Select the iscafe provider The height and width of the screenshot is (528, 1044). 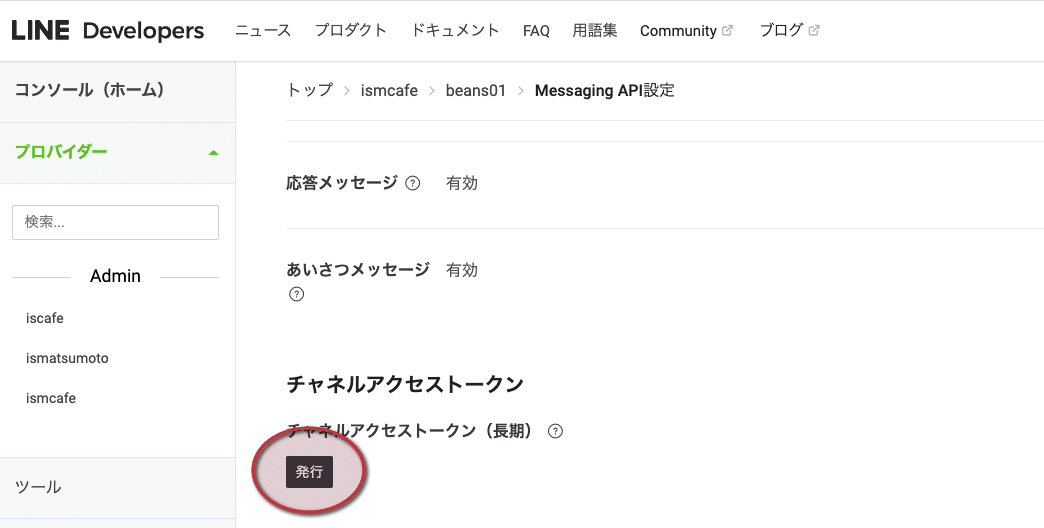click(45, 318)
